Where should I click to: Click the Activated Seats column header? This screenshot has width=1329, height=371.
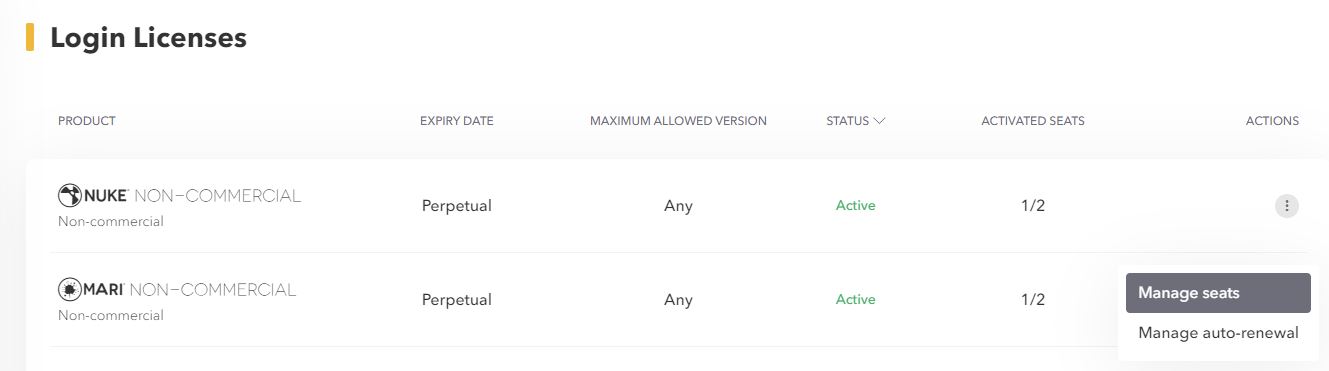1033,121
